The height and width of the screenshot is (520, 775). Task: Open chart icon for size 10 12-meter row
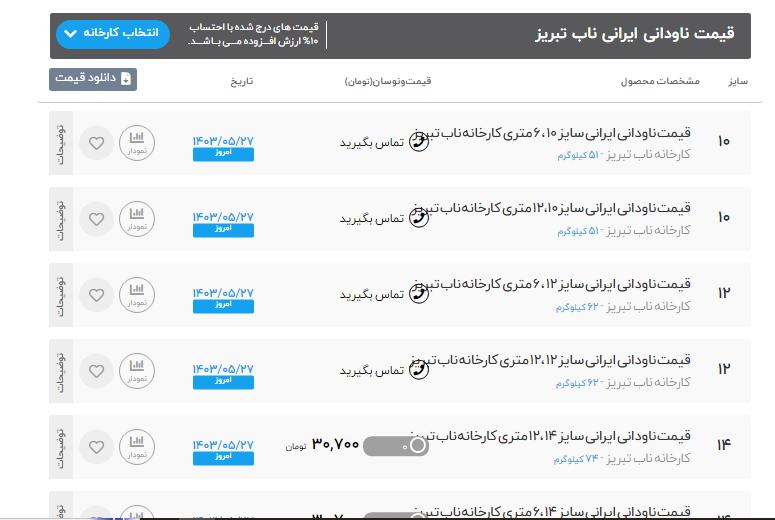click(x=137, y=218)
